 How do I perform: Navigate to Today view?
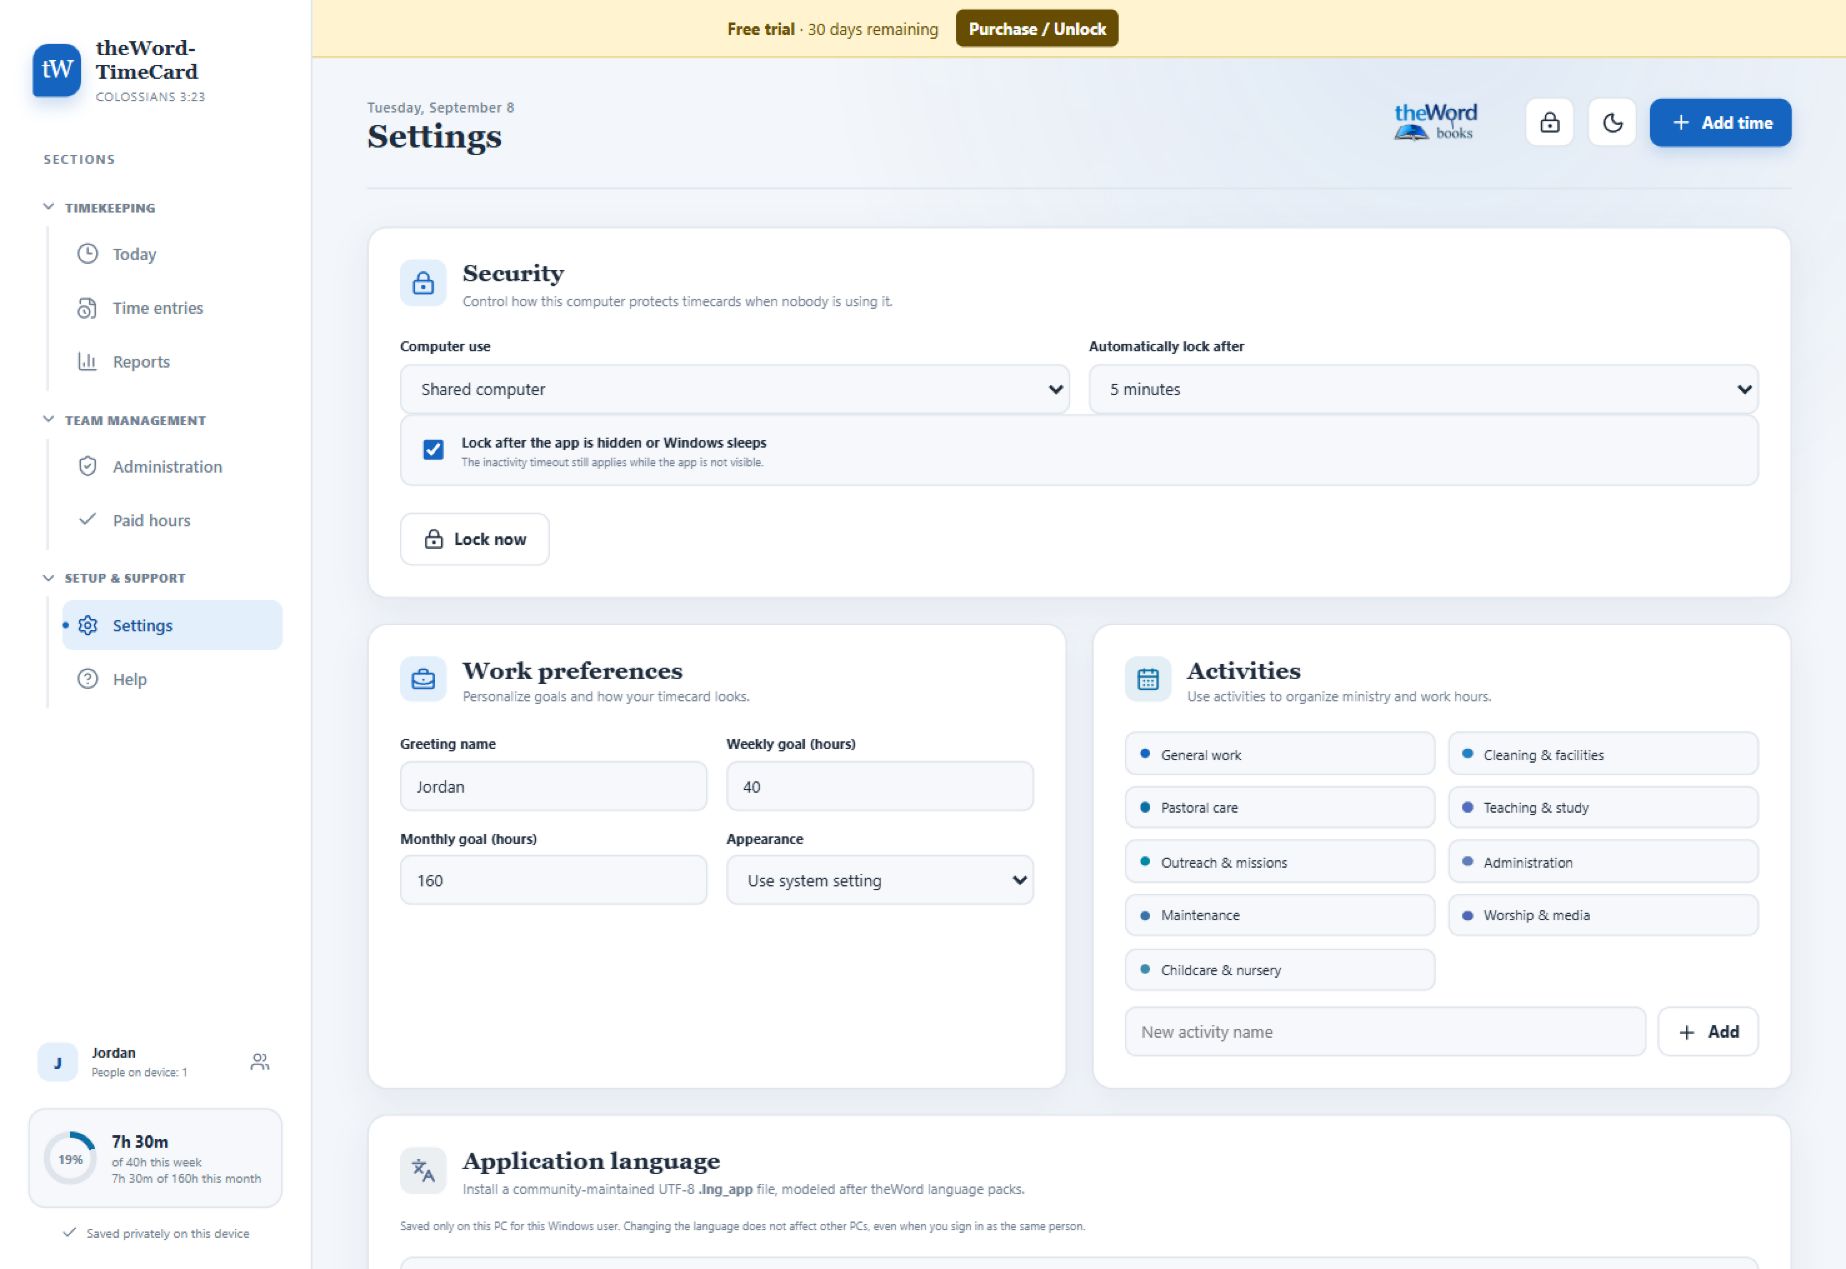tap(172, 254)
